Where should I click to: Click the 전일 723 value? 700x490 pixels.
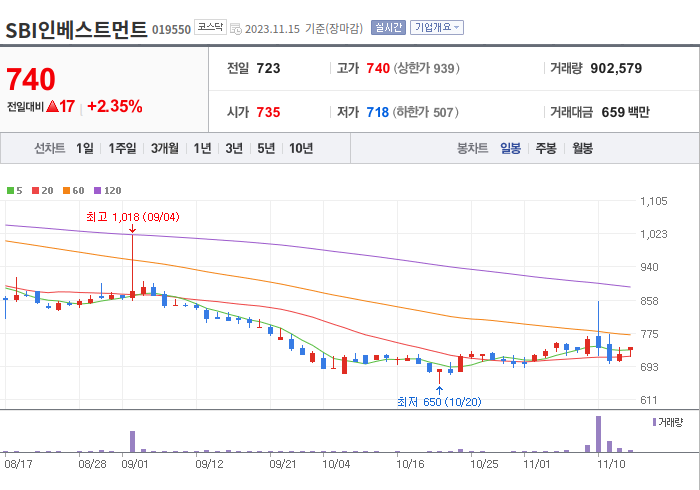pyautogui.click(x=268, y=68)
